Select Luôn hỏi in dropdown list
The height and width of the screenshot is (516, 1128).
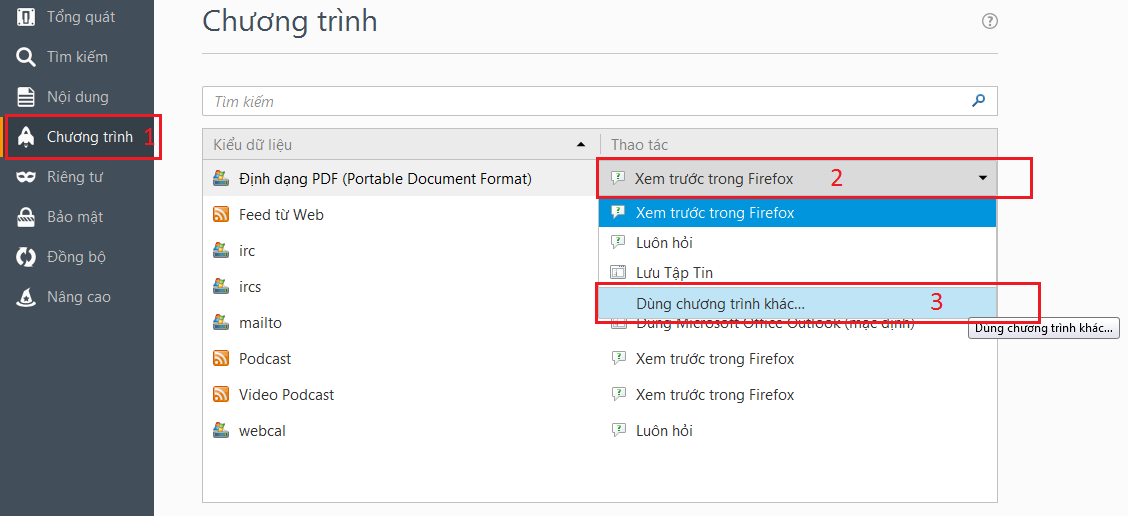(664, 242)
